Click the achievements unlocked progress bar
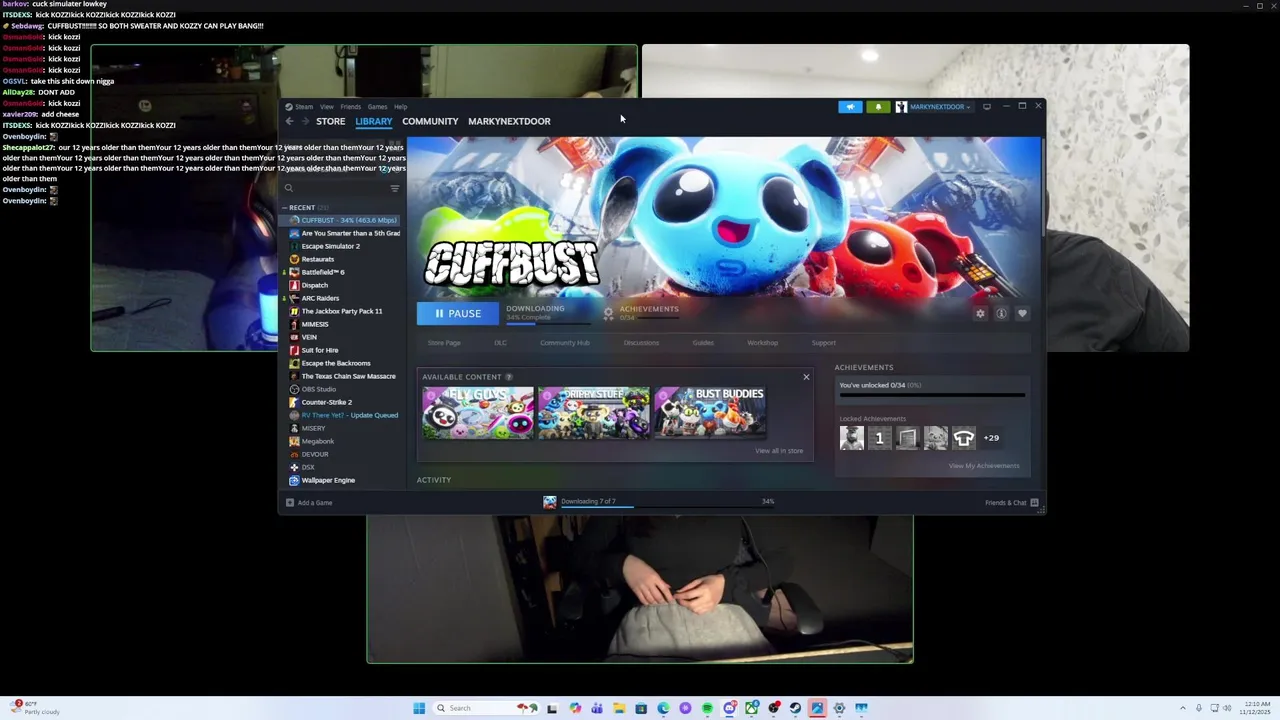The height and width of the screenshot is (720, 1280). [x=932, y=395]
